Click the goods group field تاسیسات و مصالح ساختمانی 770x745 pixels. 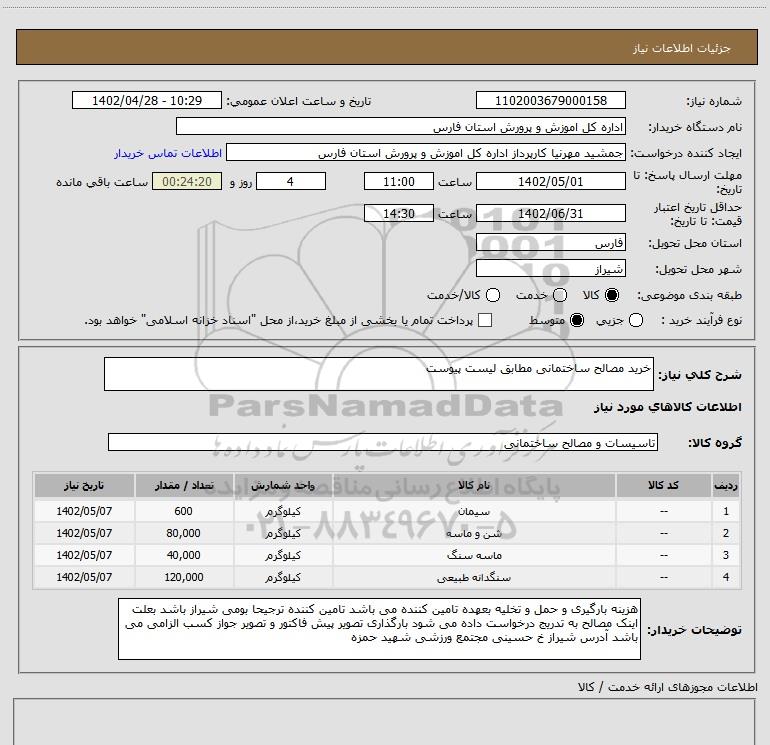(383, 442)
